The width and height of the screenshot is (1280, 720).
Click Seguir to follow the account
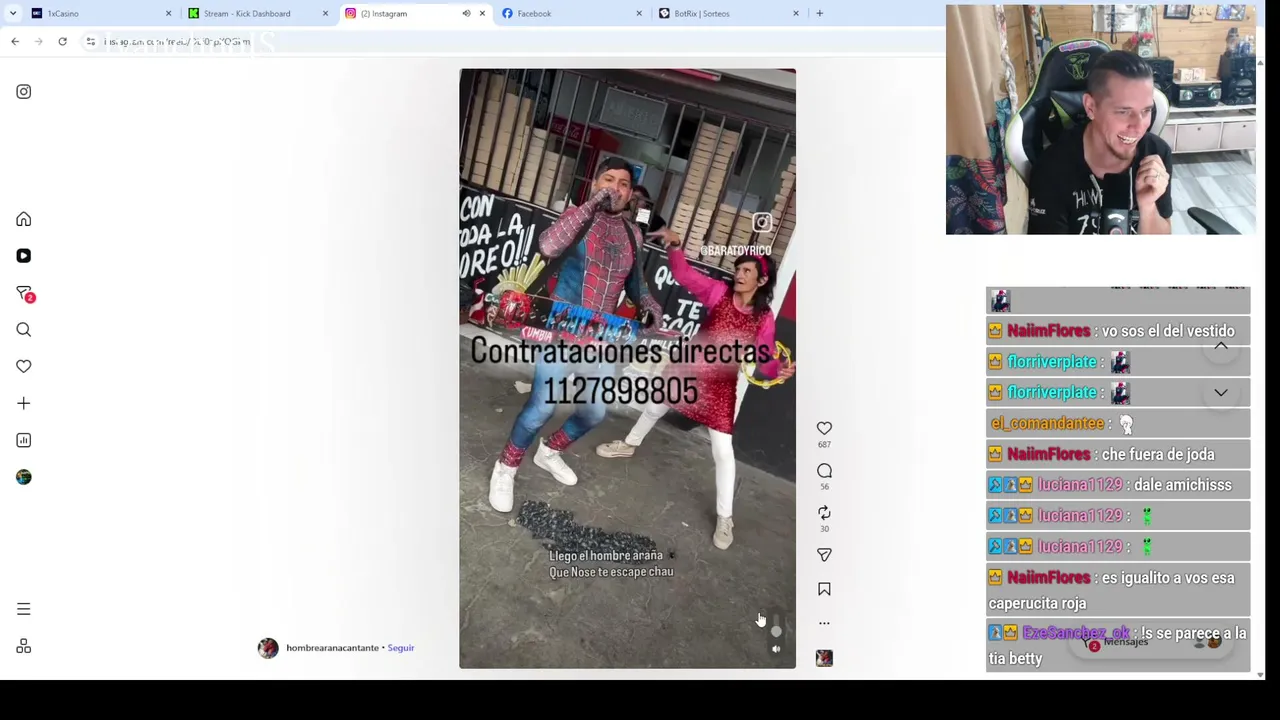coord(401,648)
